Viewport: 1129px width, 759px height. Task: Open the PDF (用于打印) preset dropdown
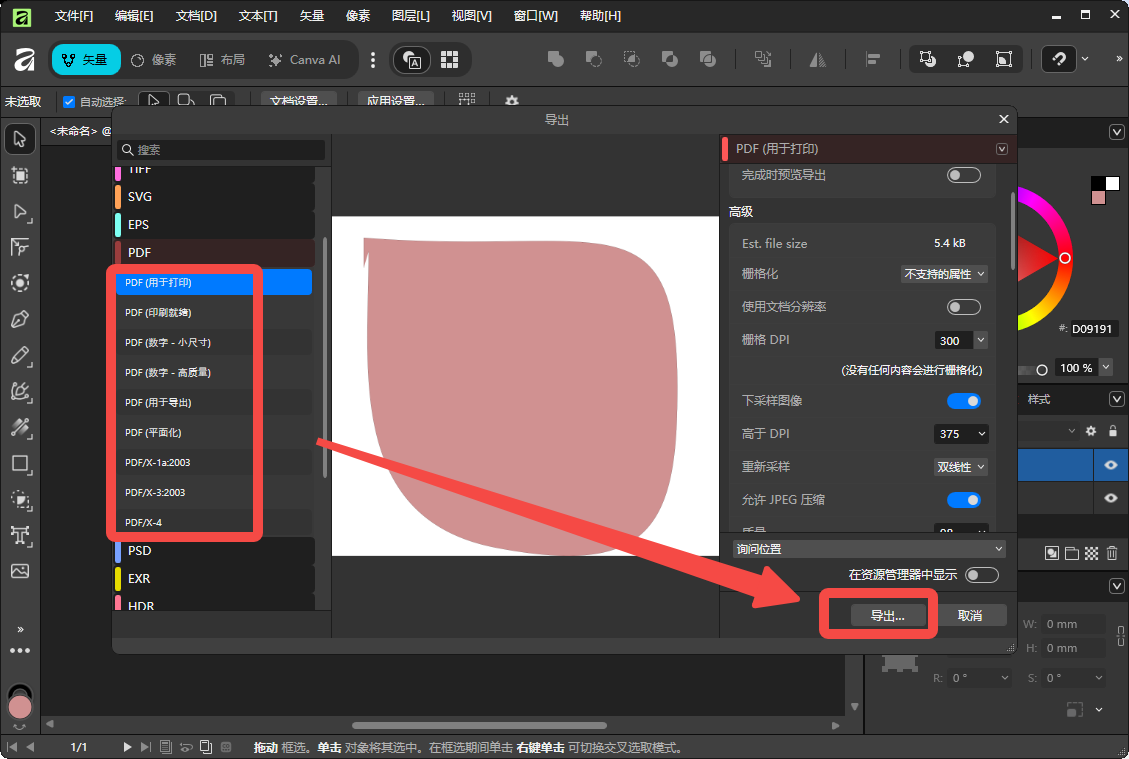coord(1002,149)
